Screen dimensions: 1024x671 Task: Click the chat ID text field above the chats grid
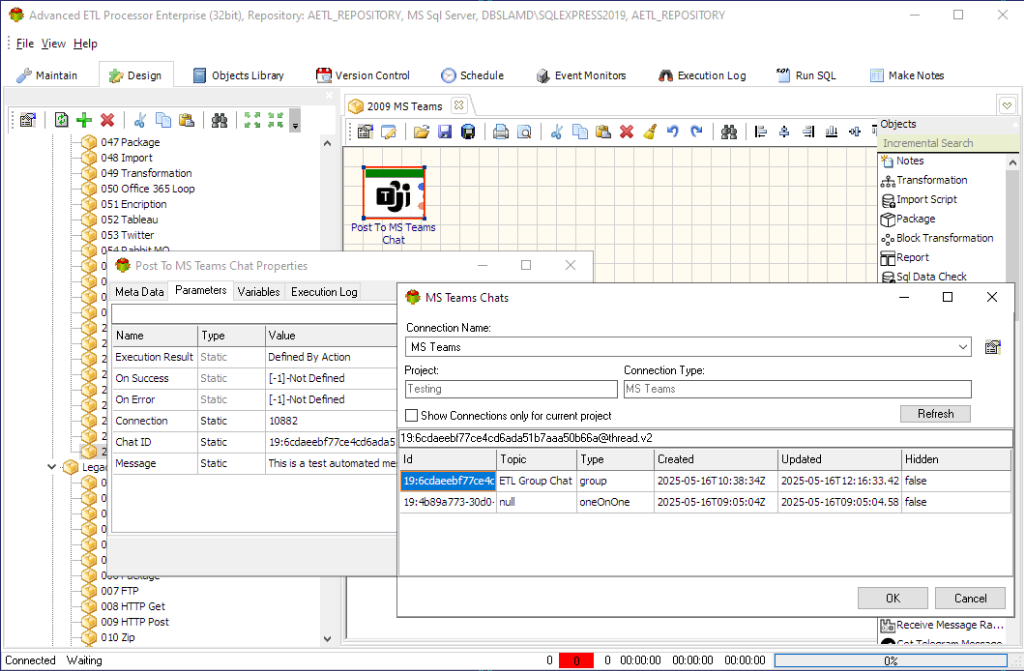click(x=705, y=438)
